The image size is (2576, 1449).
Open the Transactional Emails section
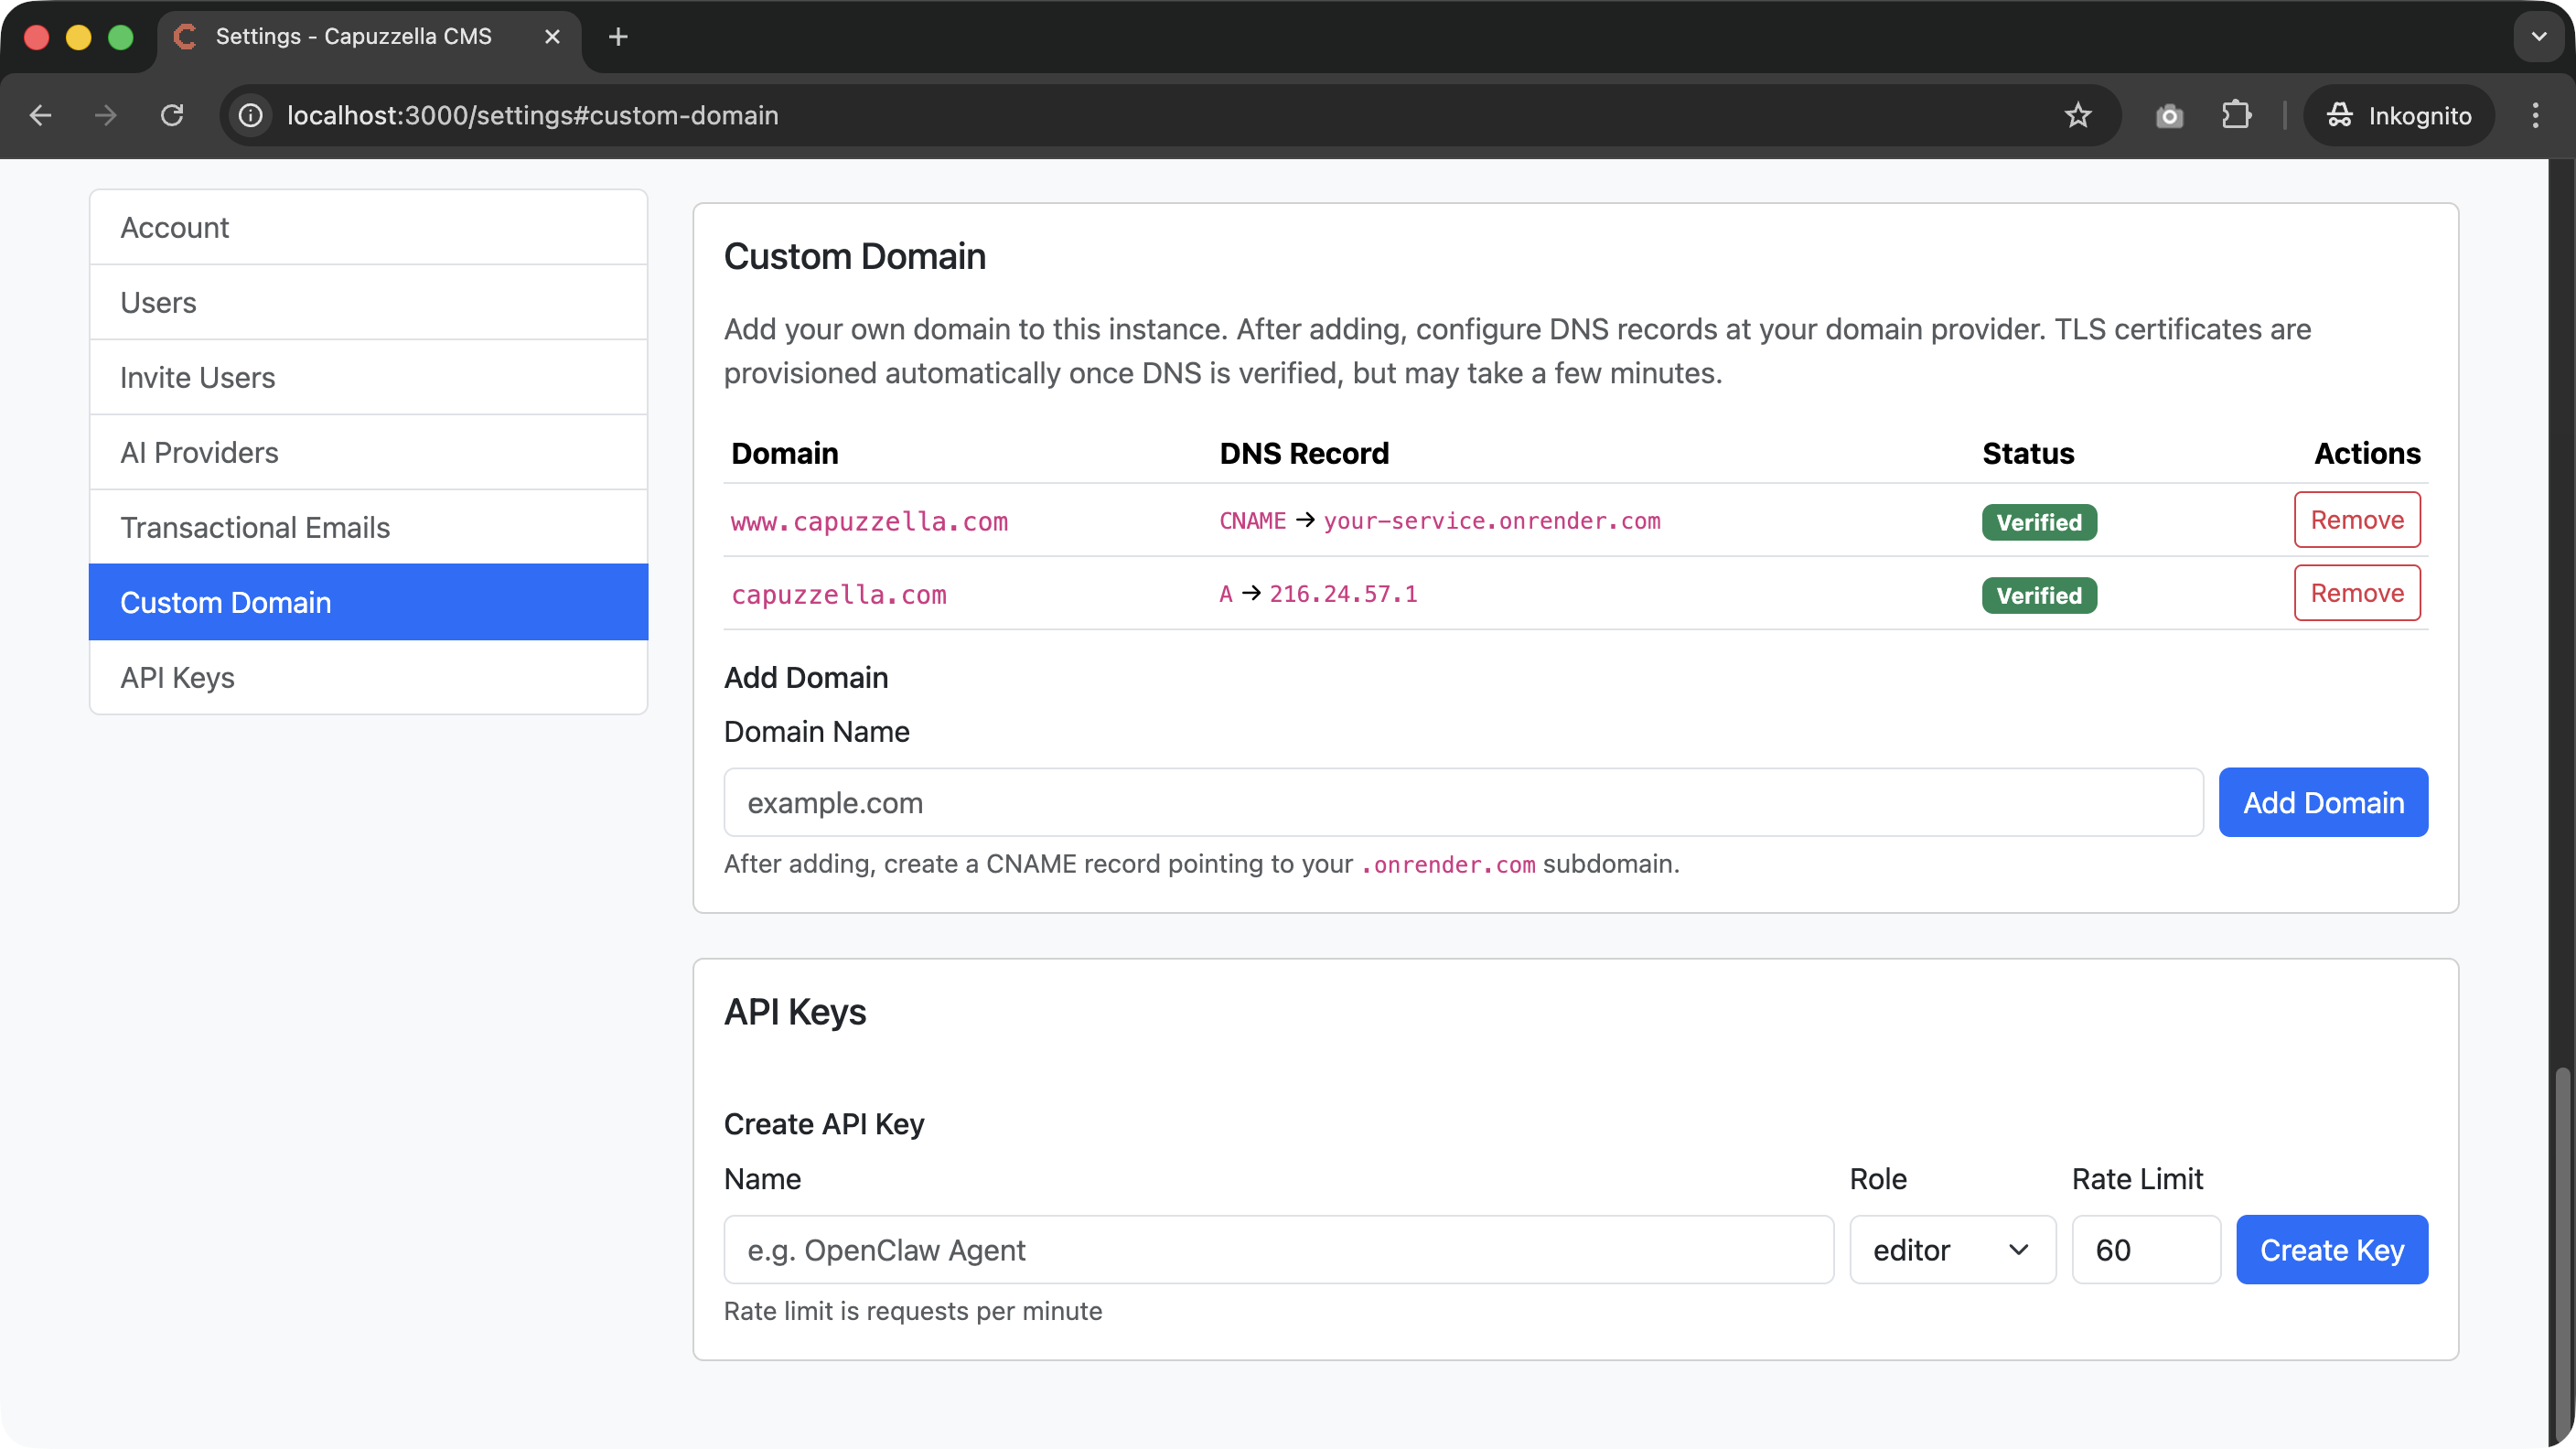pyautogui.click(x=256, y=527)
